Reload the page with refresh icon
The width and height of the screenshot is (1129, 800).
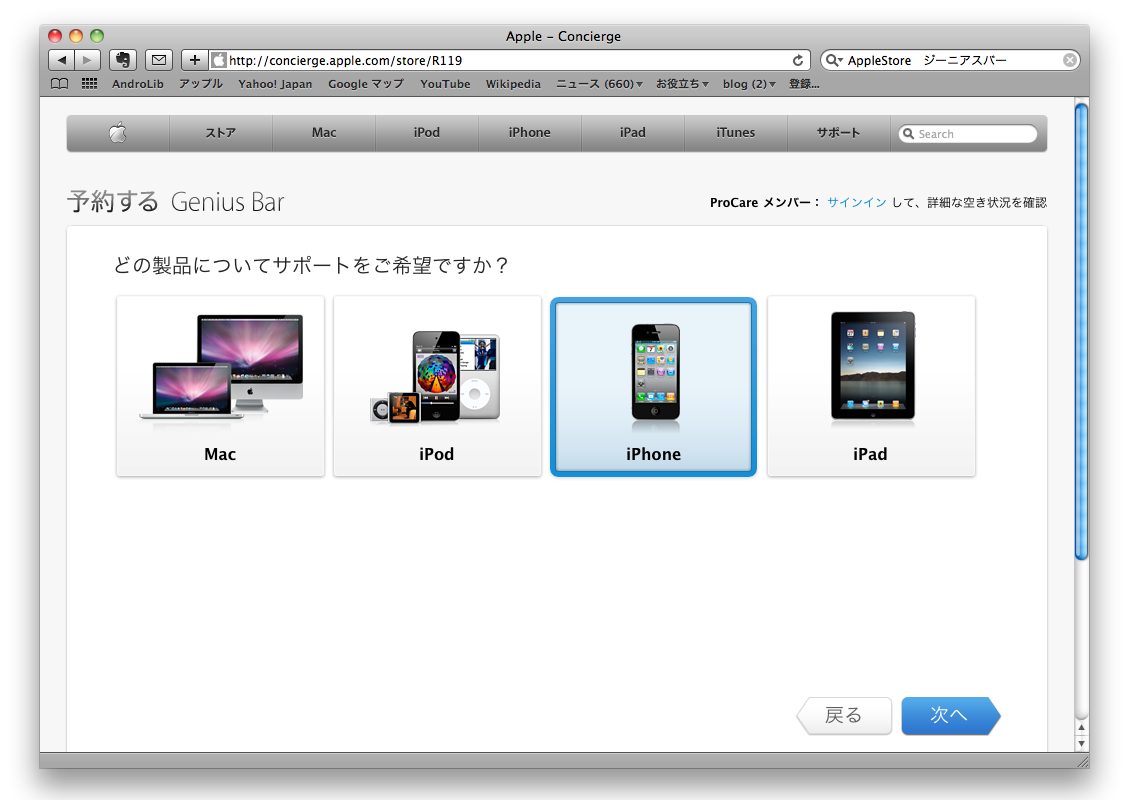click(x=798, y=60)
